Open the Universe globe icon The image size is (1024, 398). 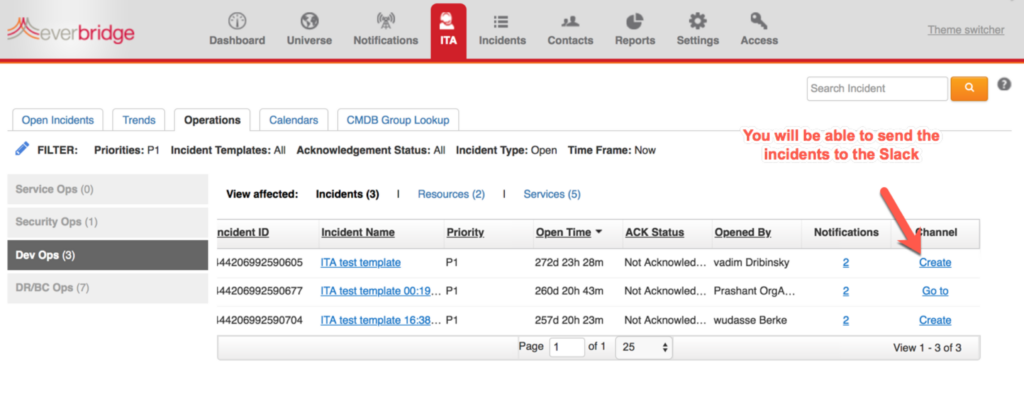(309, 22)
